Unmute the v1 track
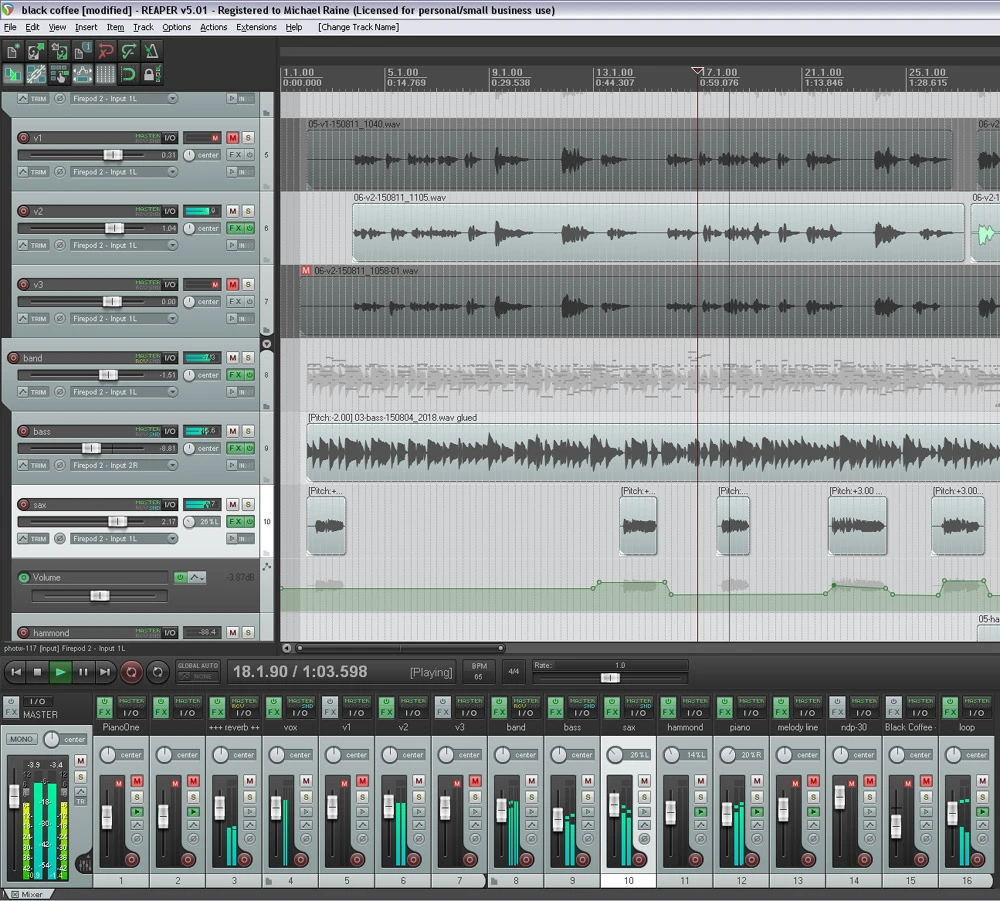 tap(232, 138)
